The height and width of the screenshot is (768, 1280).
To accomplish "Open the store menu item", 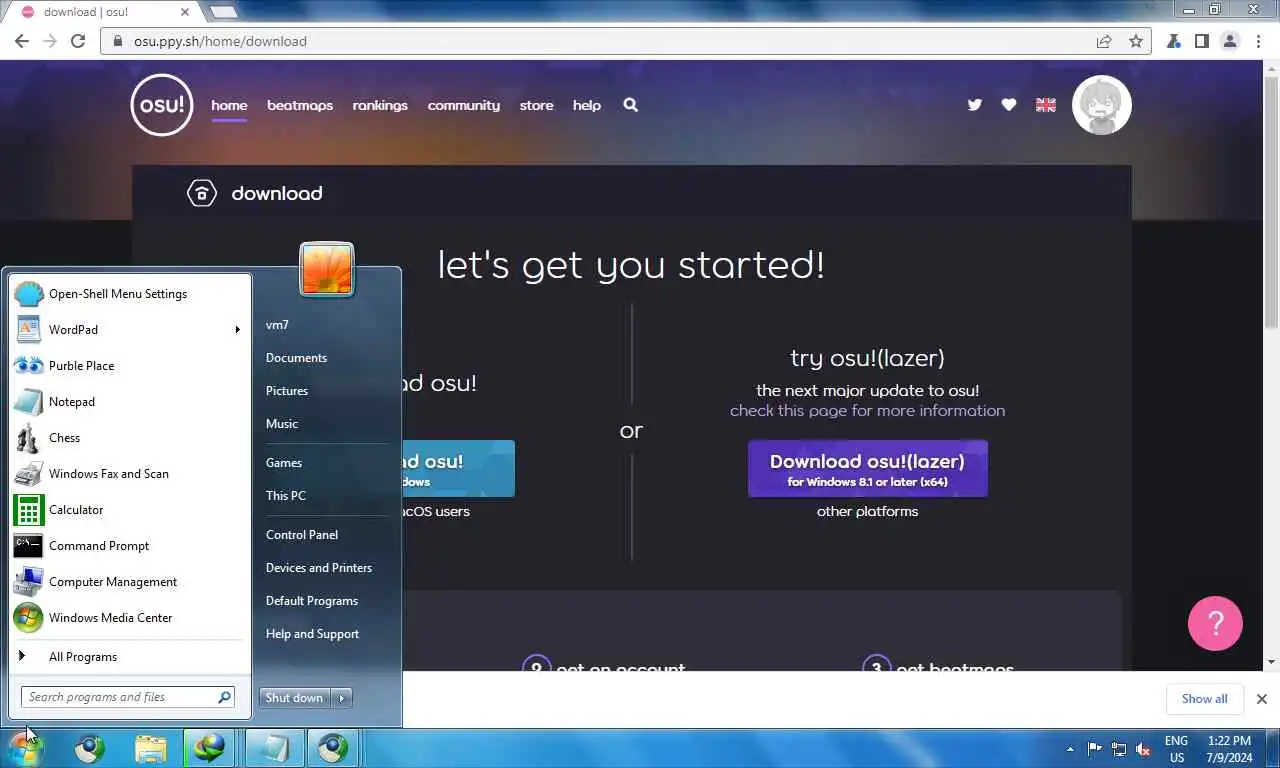I will (x=536, y=105).
